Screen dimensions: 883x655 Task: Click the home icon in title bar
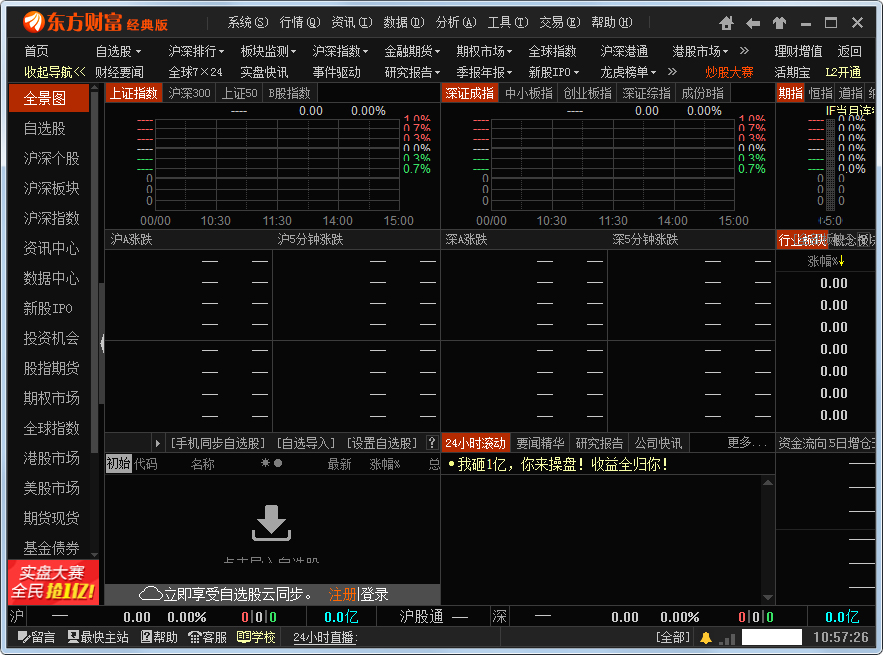726,23
